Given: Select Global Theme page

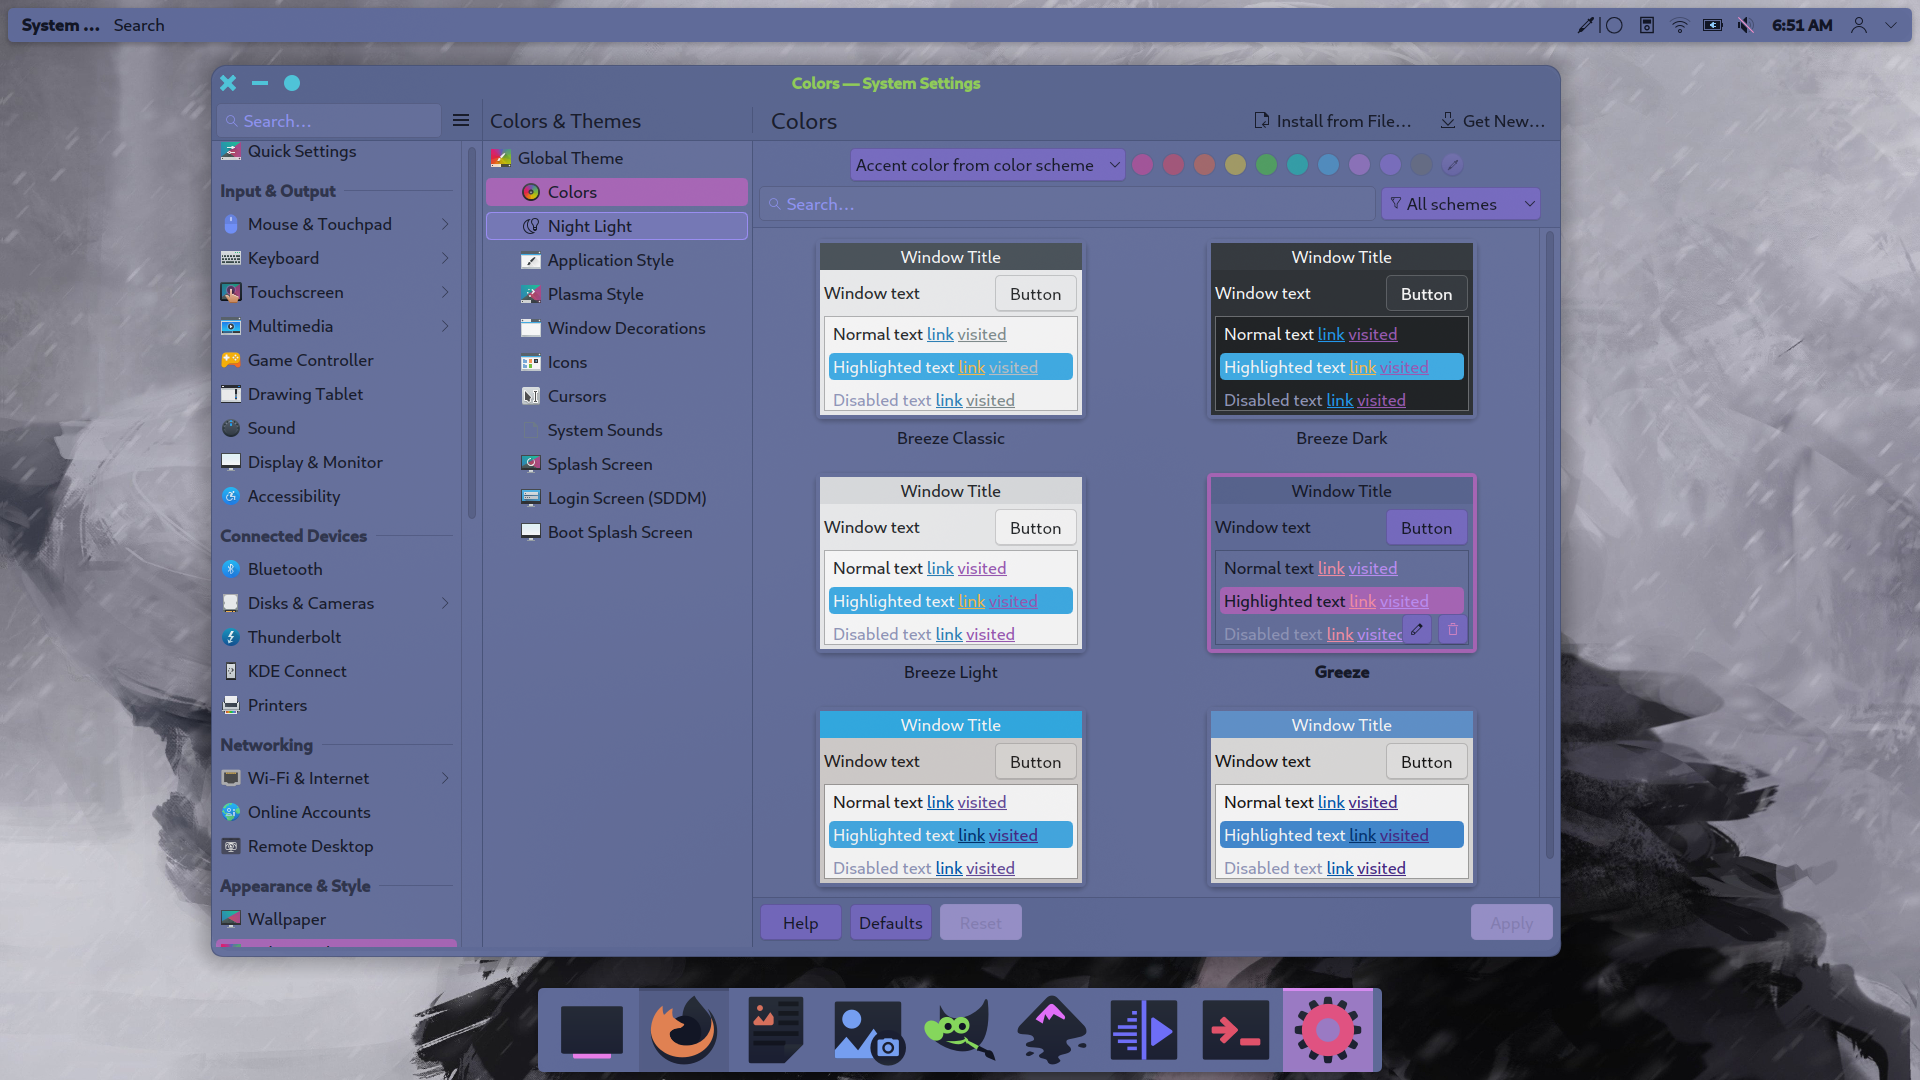Looking at the screenshot, I should tap(617, 158).
